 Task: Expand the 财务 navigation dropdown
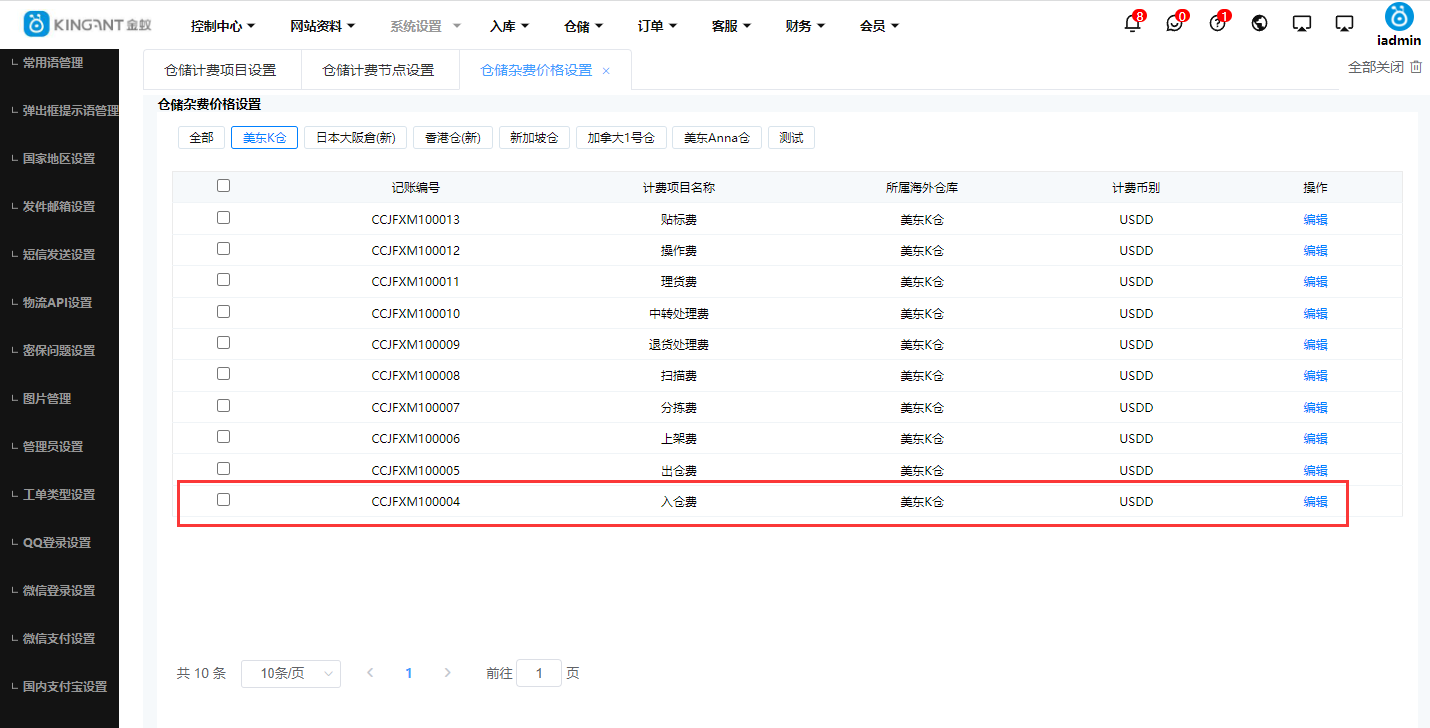805,25
